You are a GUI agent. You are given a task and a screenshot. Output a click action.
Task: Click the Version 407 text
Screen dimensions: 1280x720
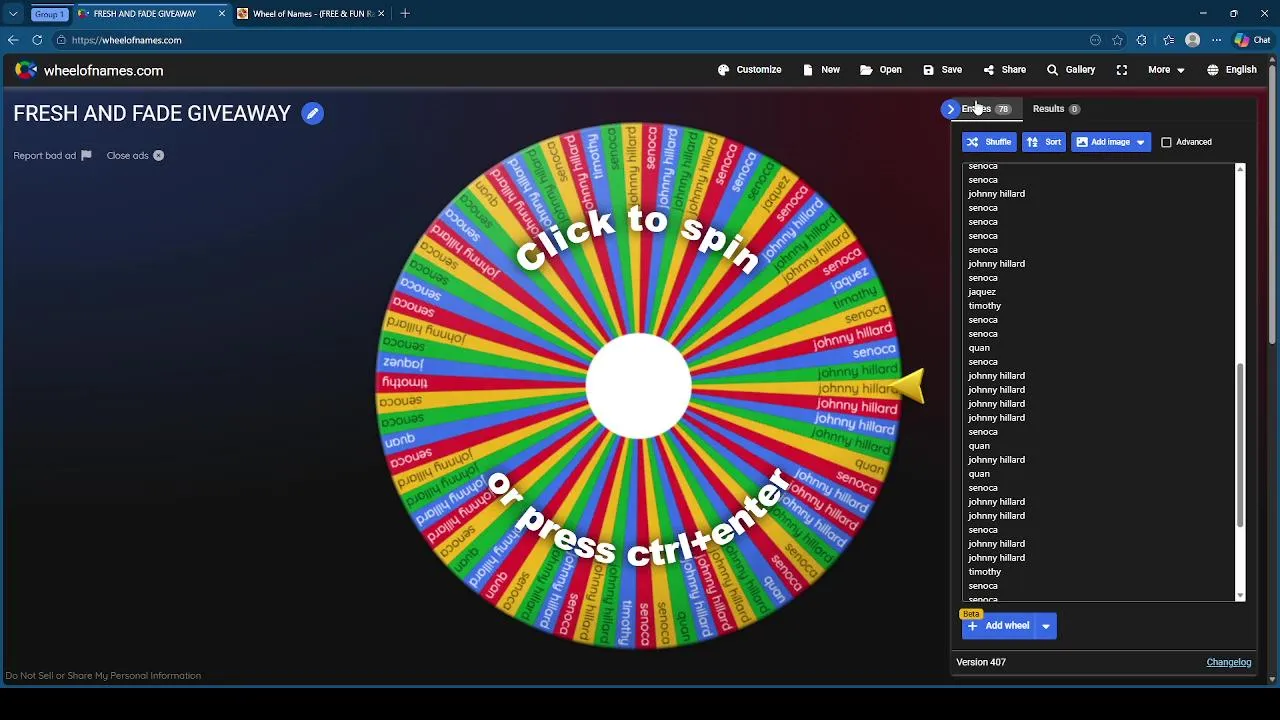coord(981,662)
